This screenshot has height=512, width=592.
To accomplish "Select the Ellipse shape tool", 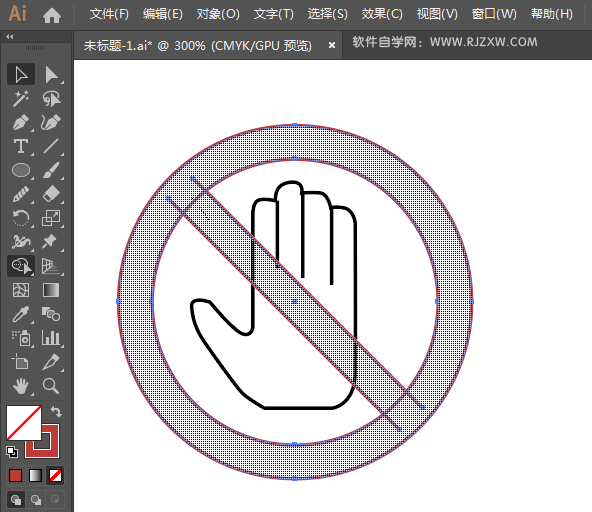I will 21,170.
